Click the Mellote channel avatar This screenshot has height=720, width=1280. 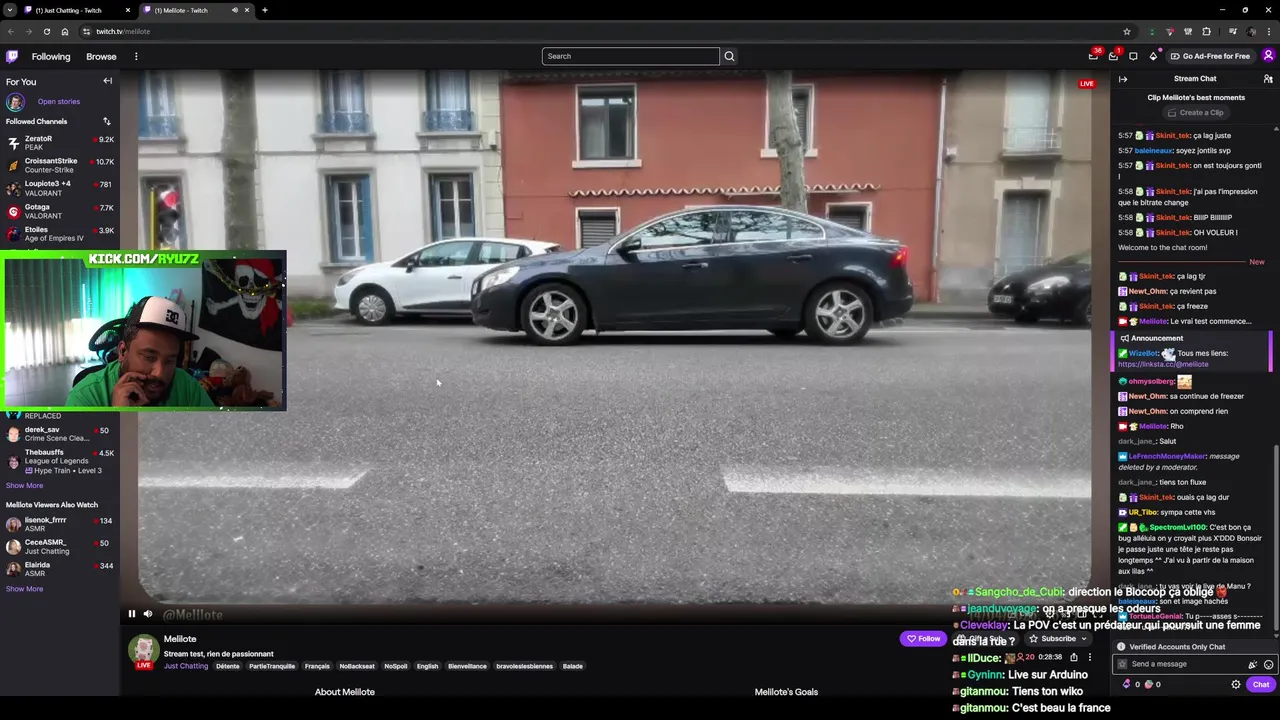pos(144,649)
